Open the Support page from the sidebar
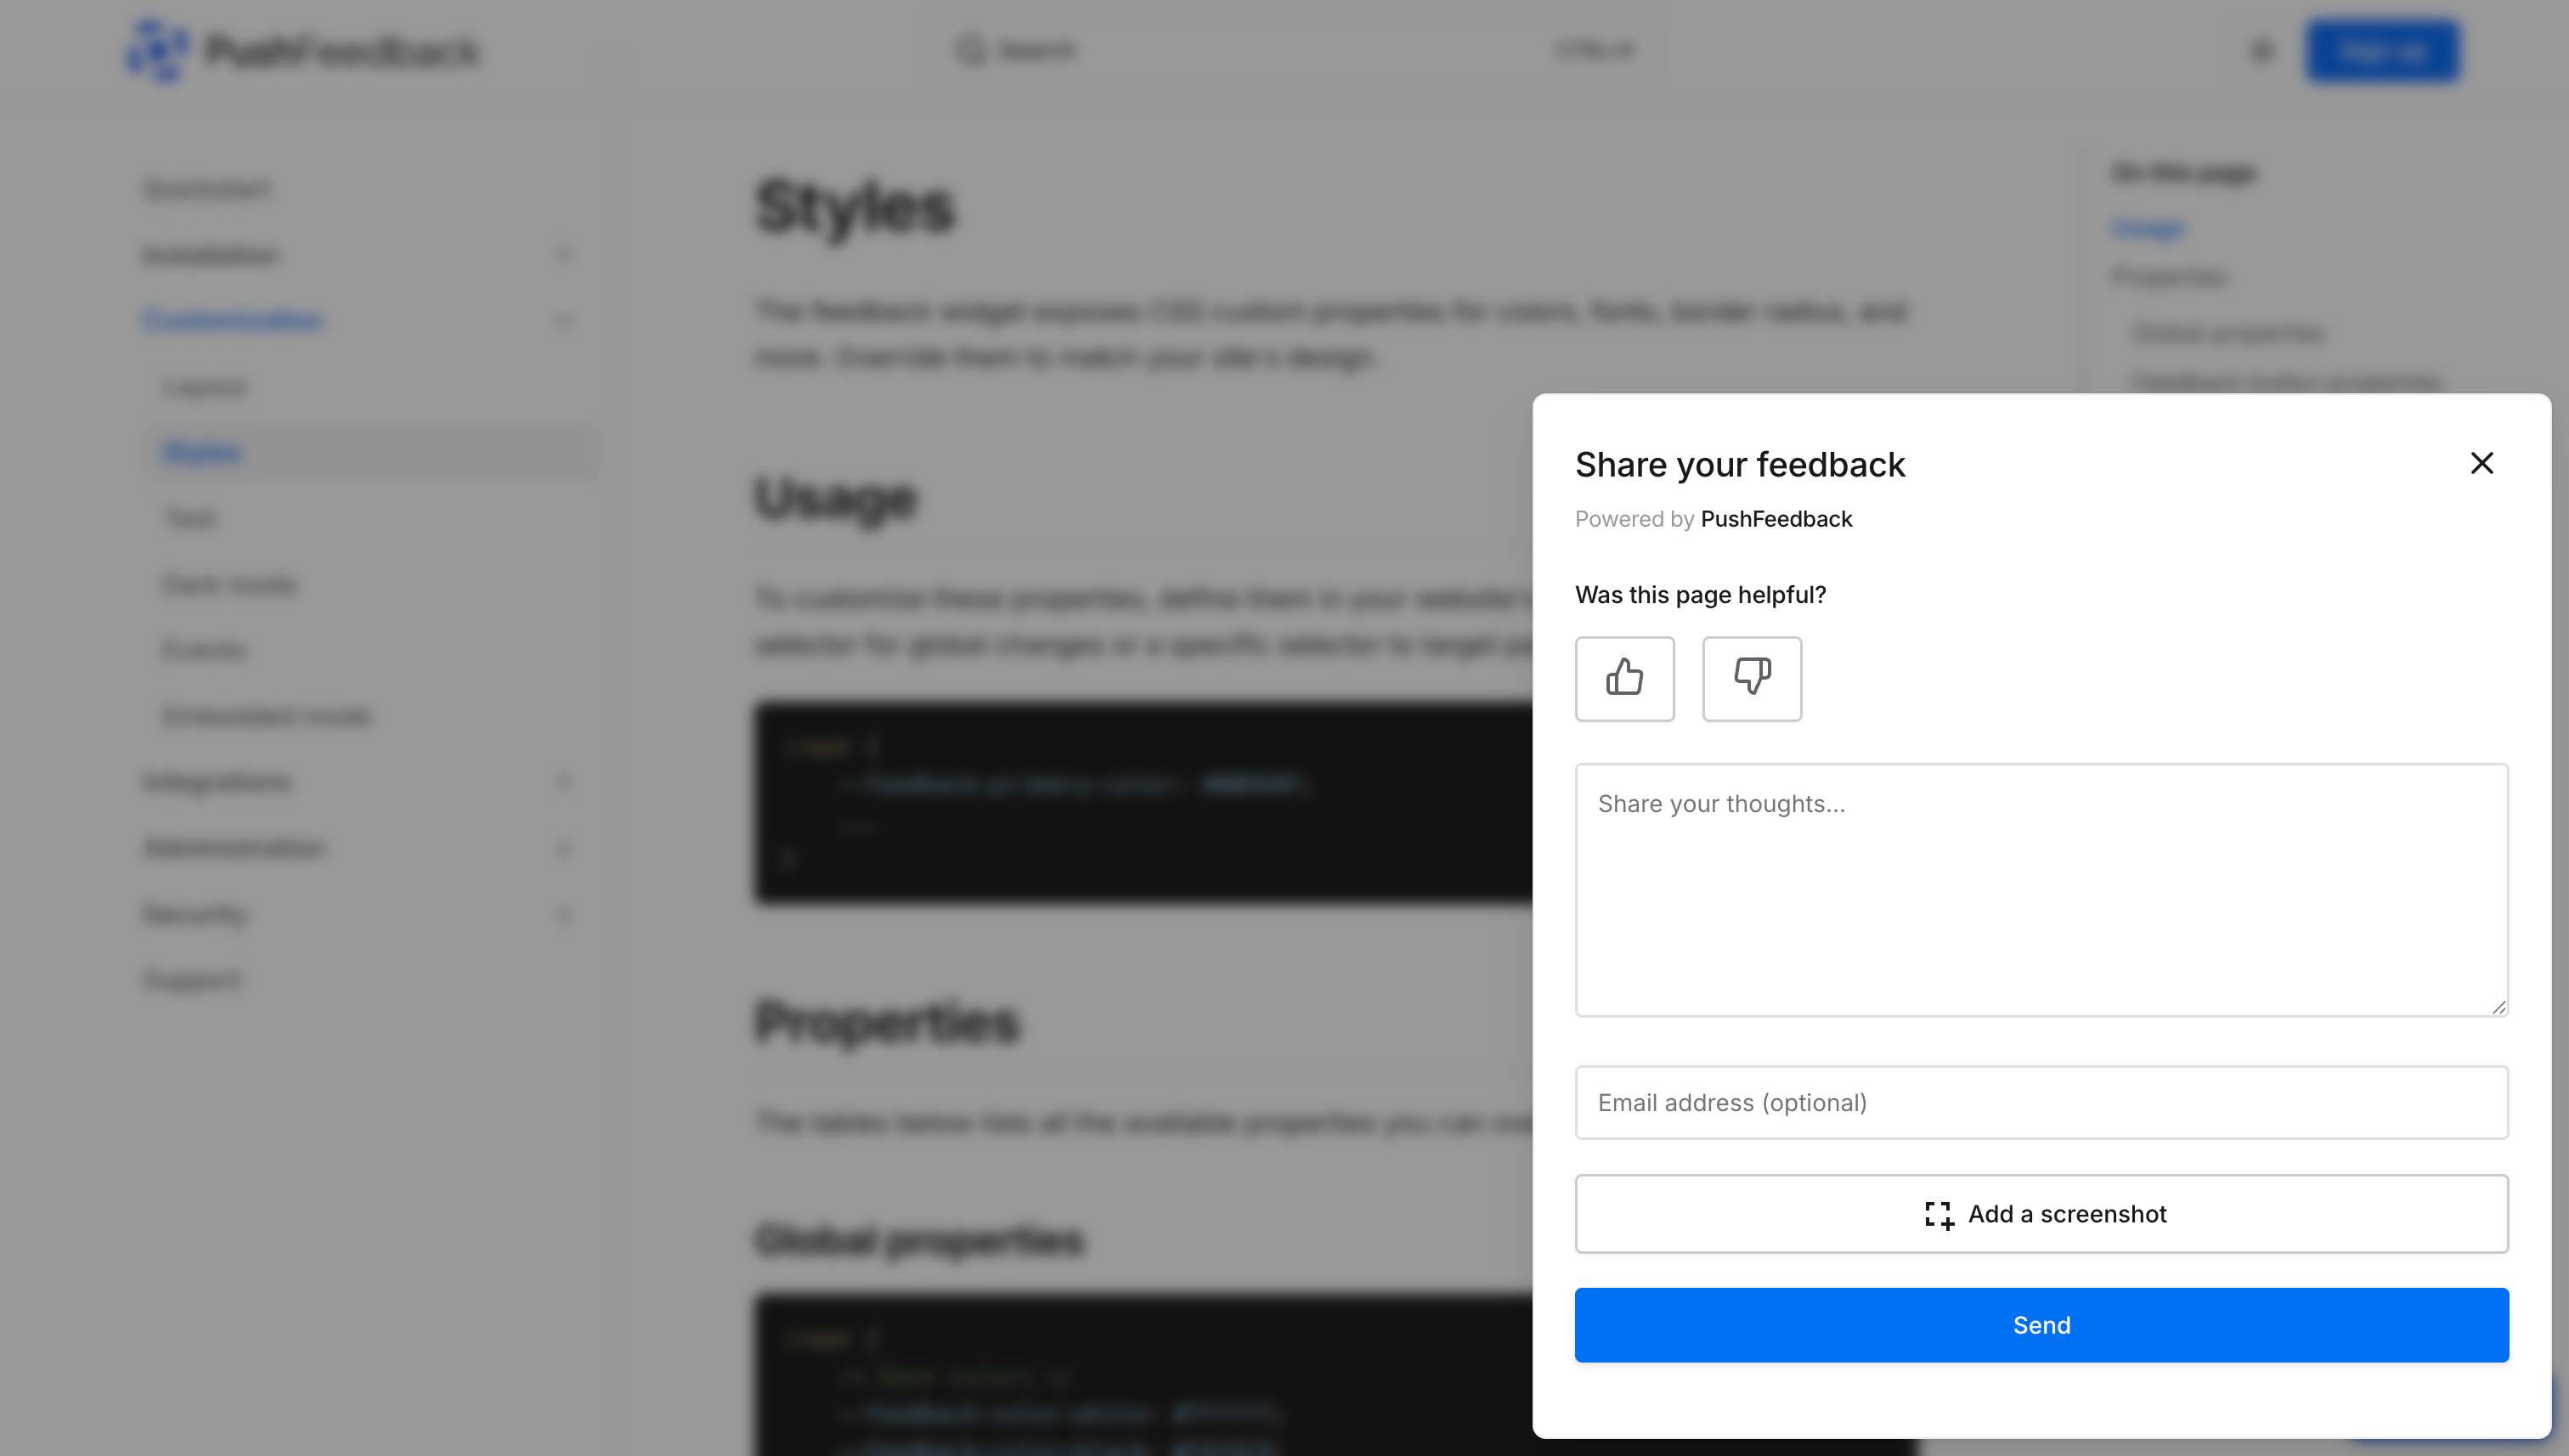Viewport: 2569px width, 1456px height. click(x=191, y=980)
